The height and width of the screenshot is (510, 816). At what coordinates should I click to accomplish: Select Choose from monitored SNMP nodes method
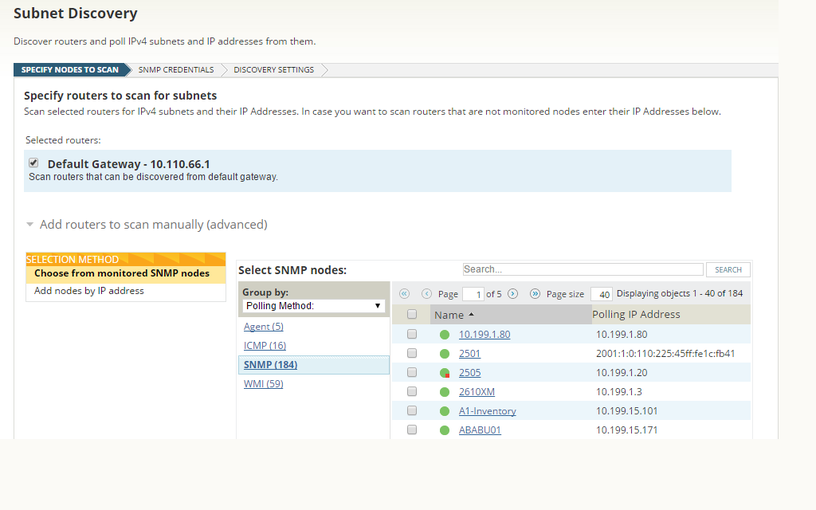[122, 273]
